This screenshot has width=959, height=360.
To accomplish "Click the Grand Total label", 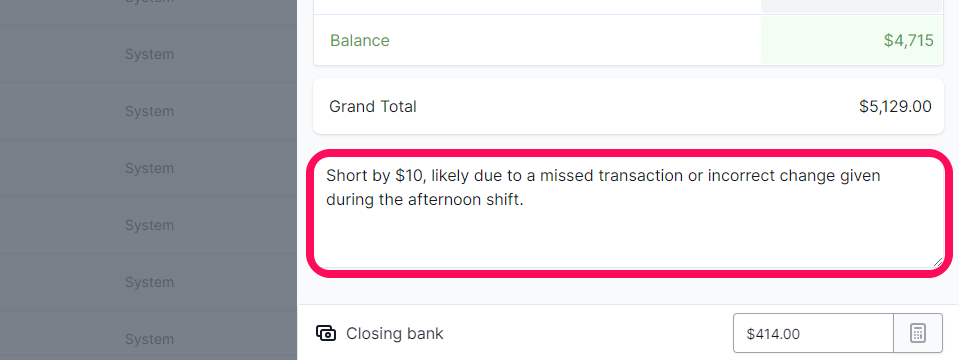I will tap(372, 107).
